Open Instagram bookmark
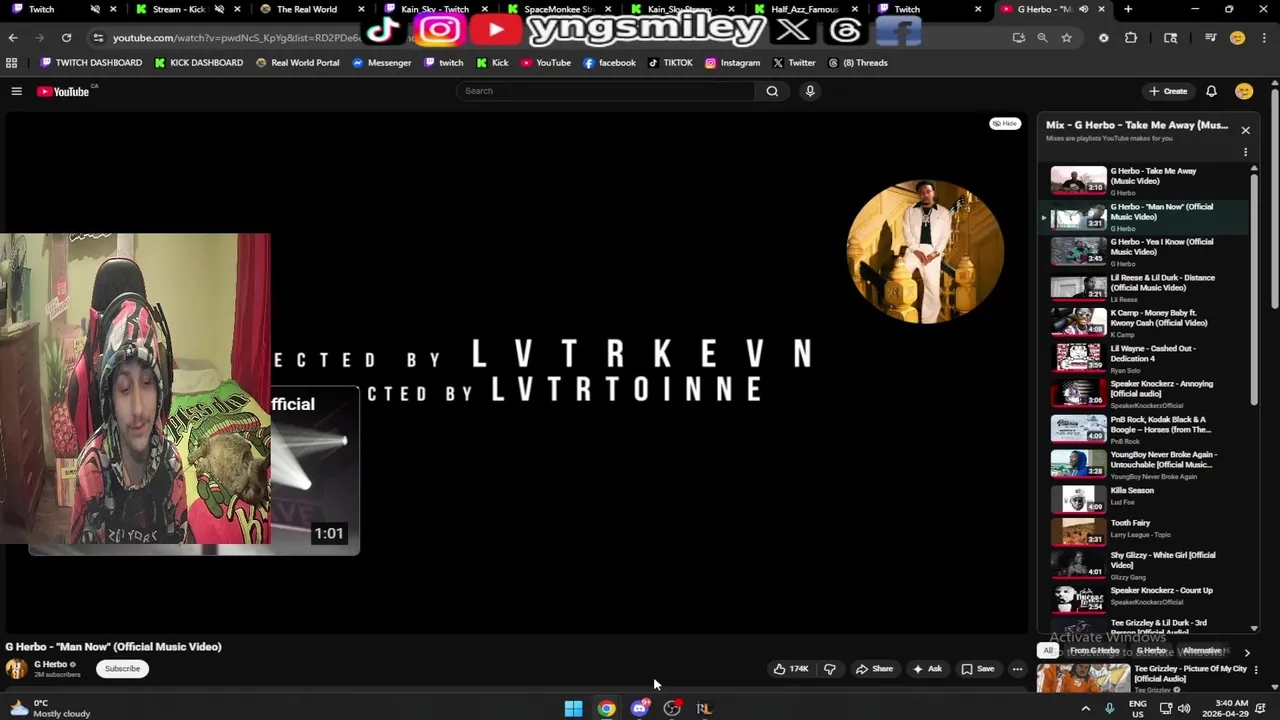This screenshot has width=1280, height=720. tap(732, 63)
